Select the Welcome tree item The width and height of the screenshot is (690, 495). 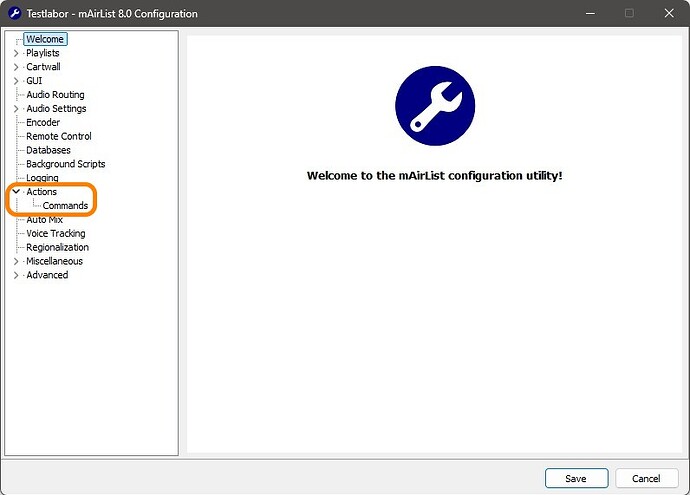[x=45, y=39]
